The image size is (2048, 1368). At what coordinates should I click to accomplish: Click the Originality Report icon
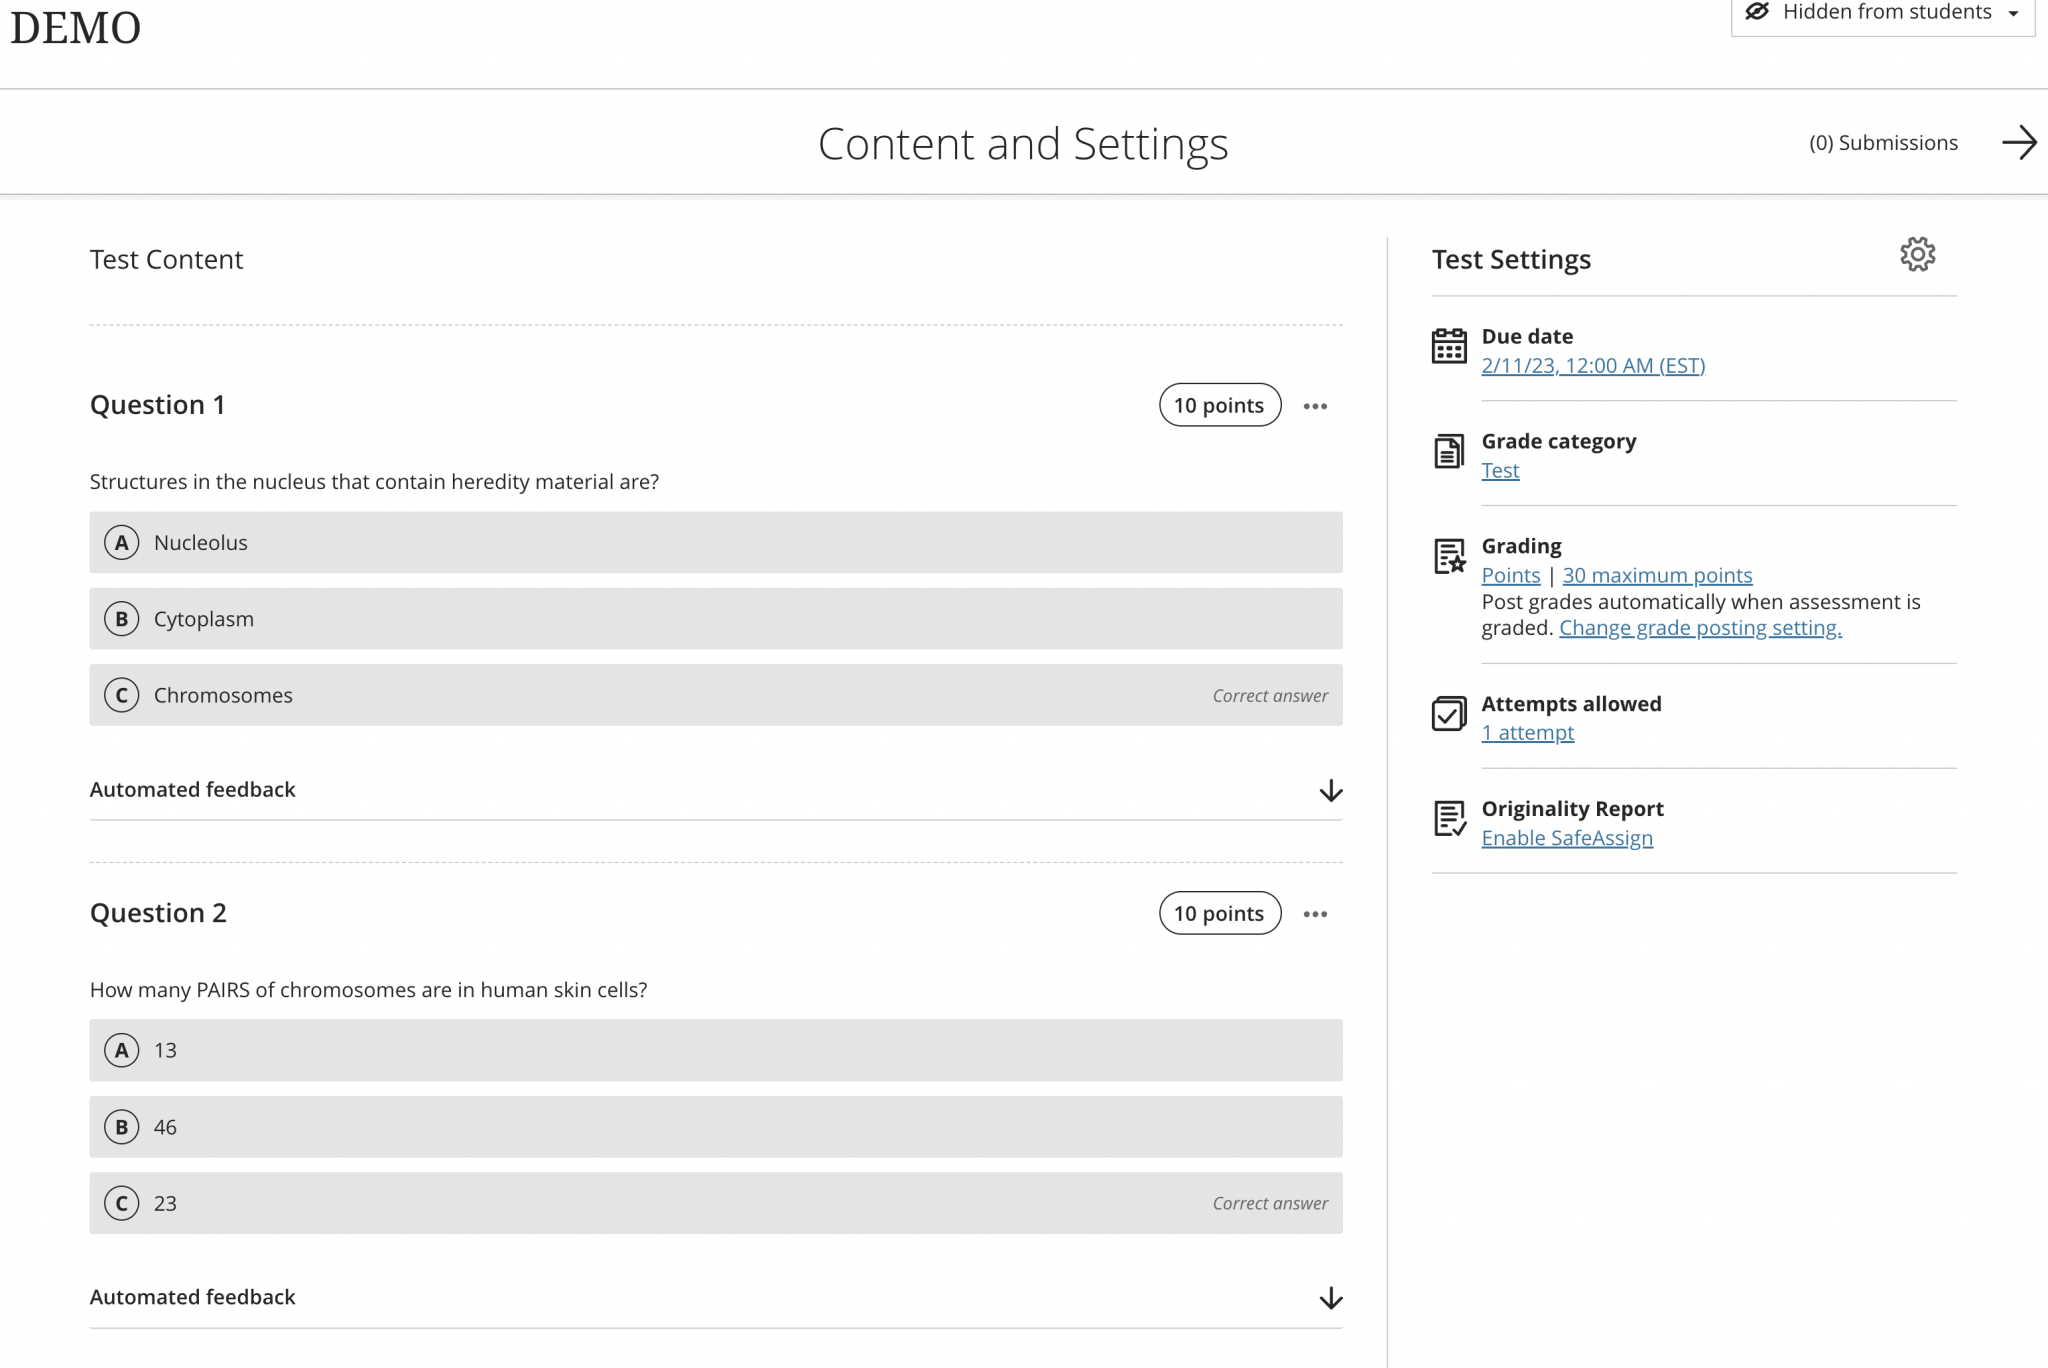(x=1449, y=819)
